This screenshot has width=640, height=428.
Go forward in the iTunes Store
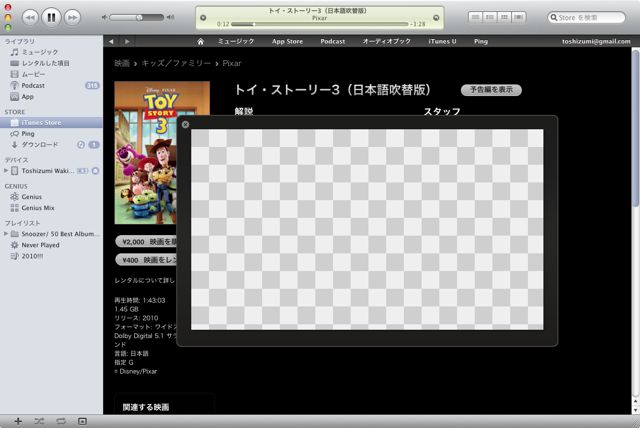click(x=127, y=41)
